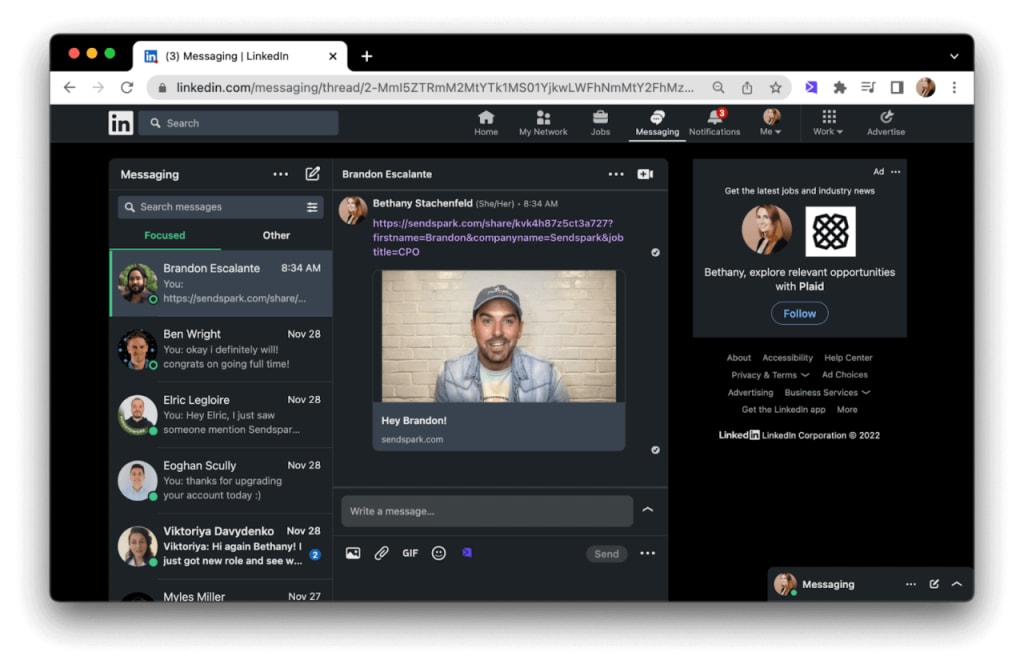Image resolution: width=1024 pixels, height=668 pixels.
Task: Open the sendspark.com share link
Action: point(498,238)
